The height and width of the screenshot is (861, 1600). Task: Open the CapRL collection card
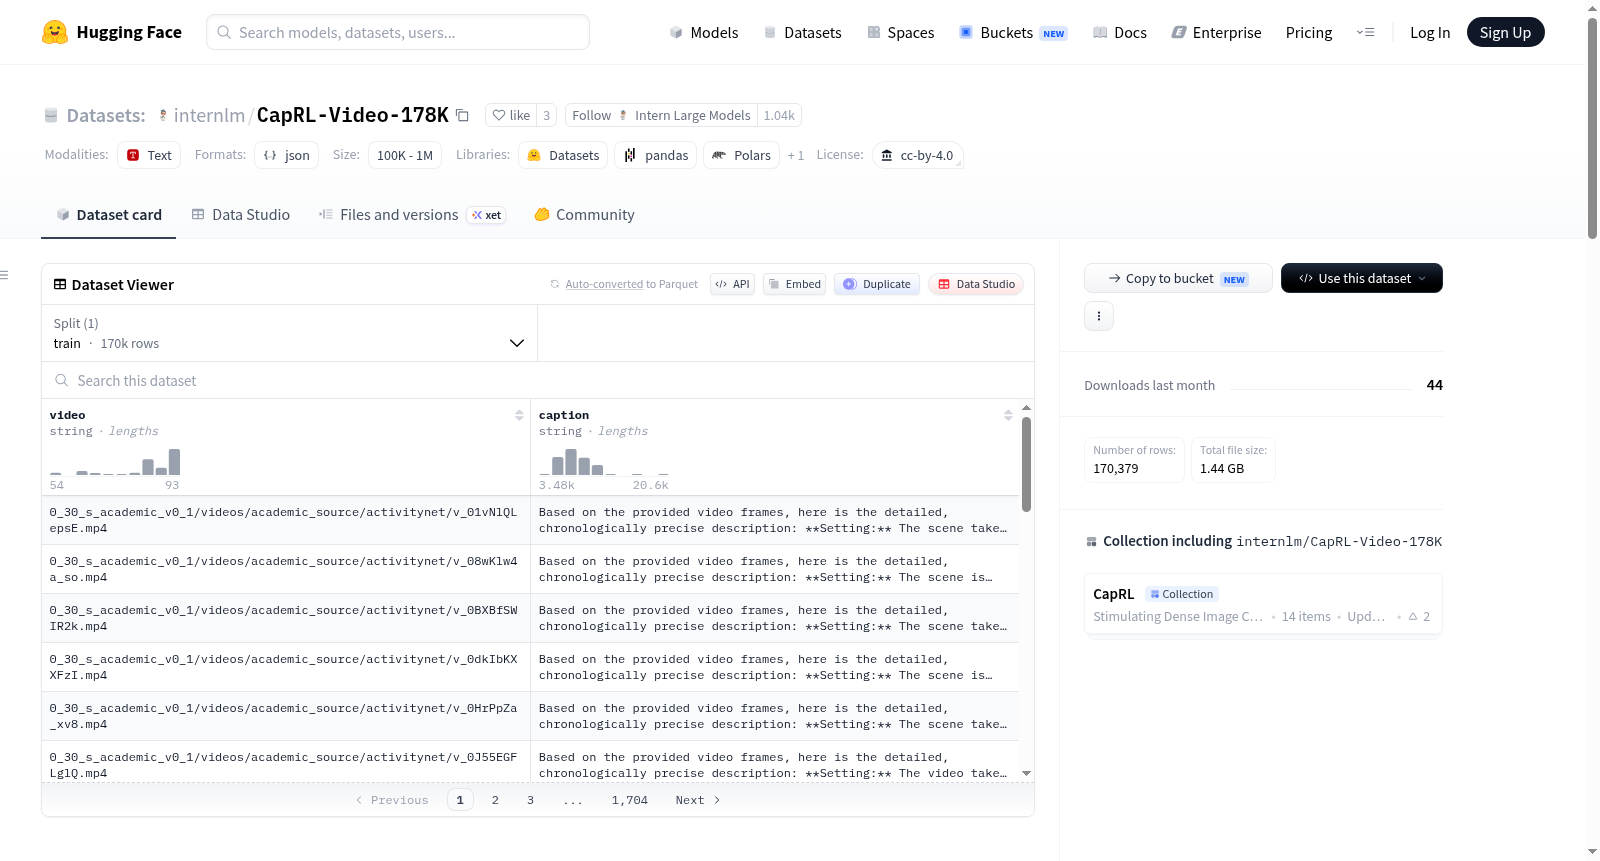(1263, 605)
